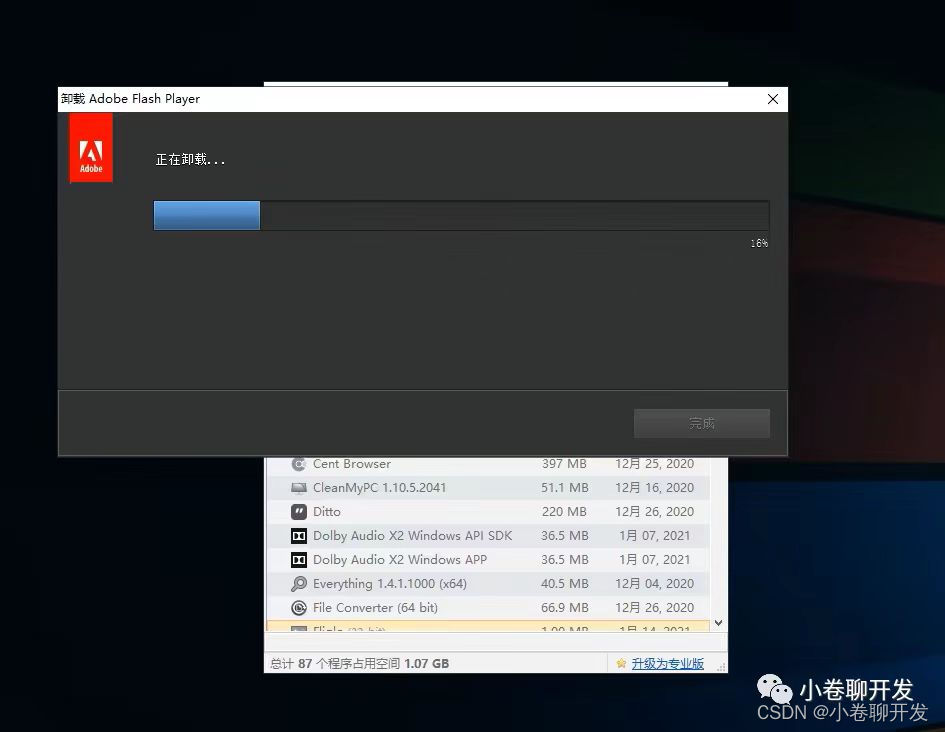
Task: Select Dolby Audio X2 Windows APP name
Action: tap(400, 560)
